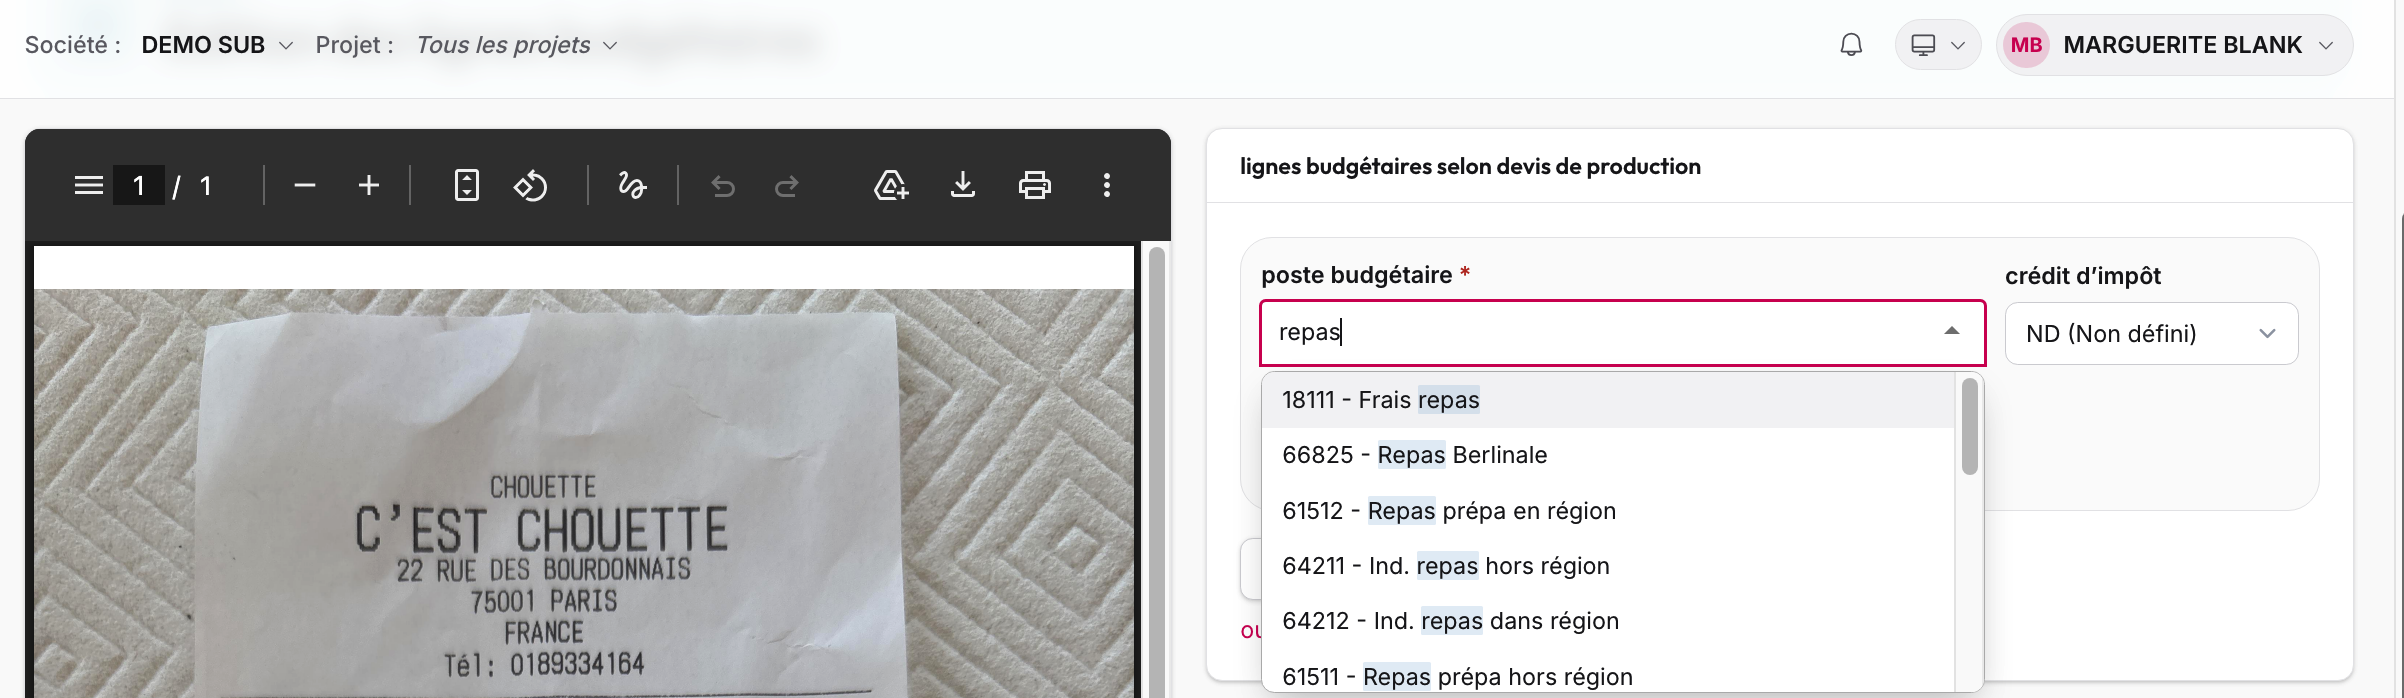Open the notifications bell

tap(1852, 45)
